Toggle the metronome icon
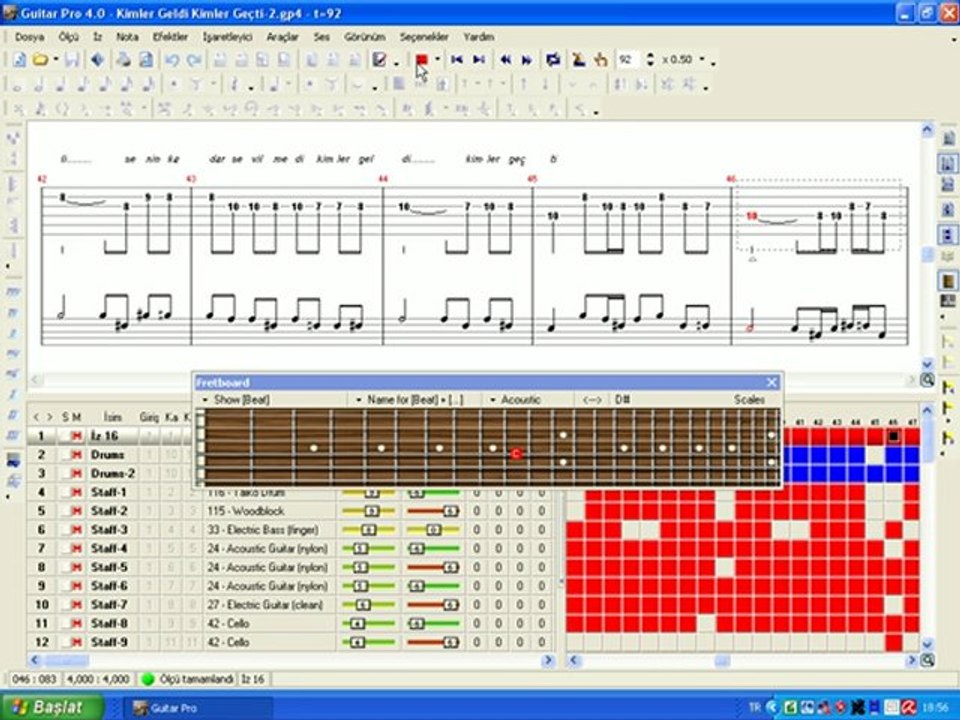 pos(579,59)
